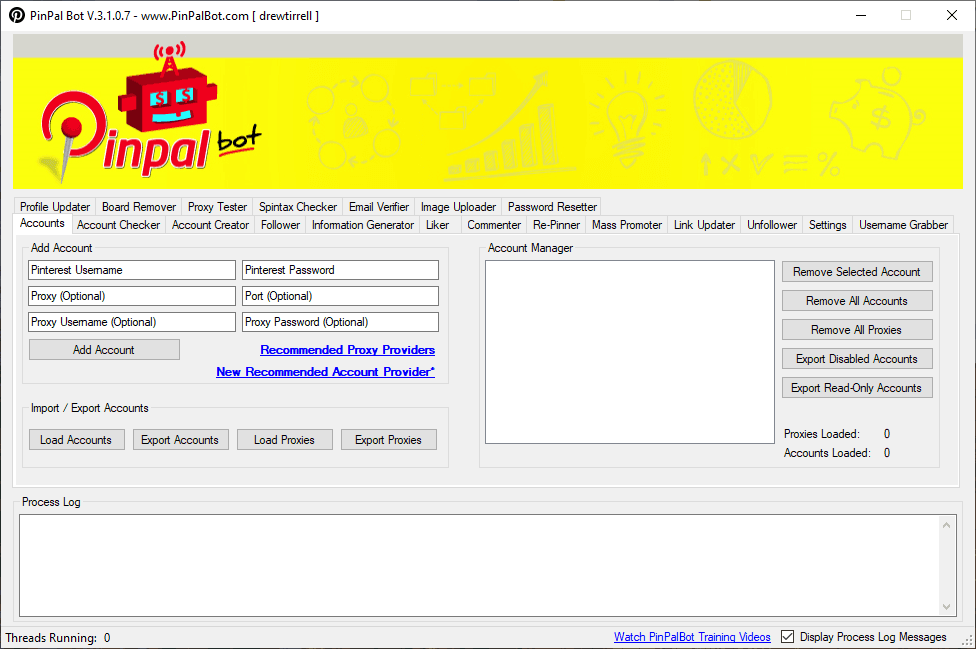Image resolution: width=976 pixels, height=649 pixels.
Task: Switch to the Email Verifier tab
Action: tap(378, 207)
